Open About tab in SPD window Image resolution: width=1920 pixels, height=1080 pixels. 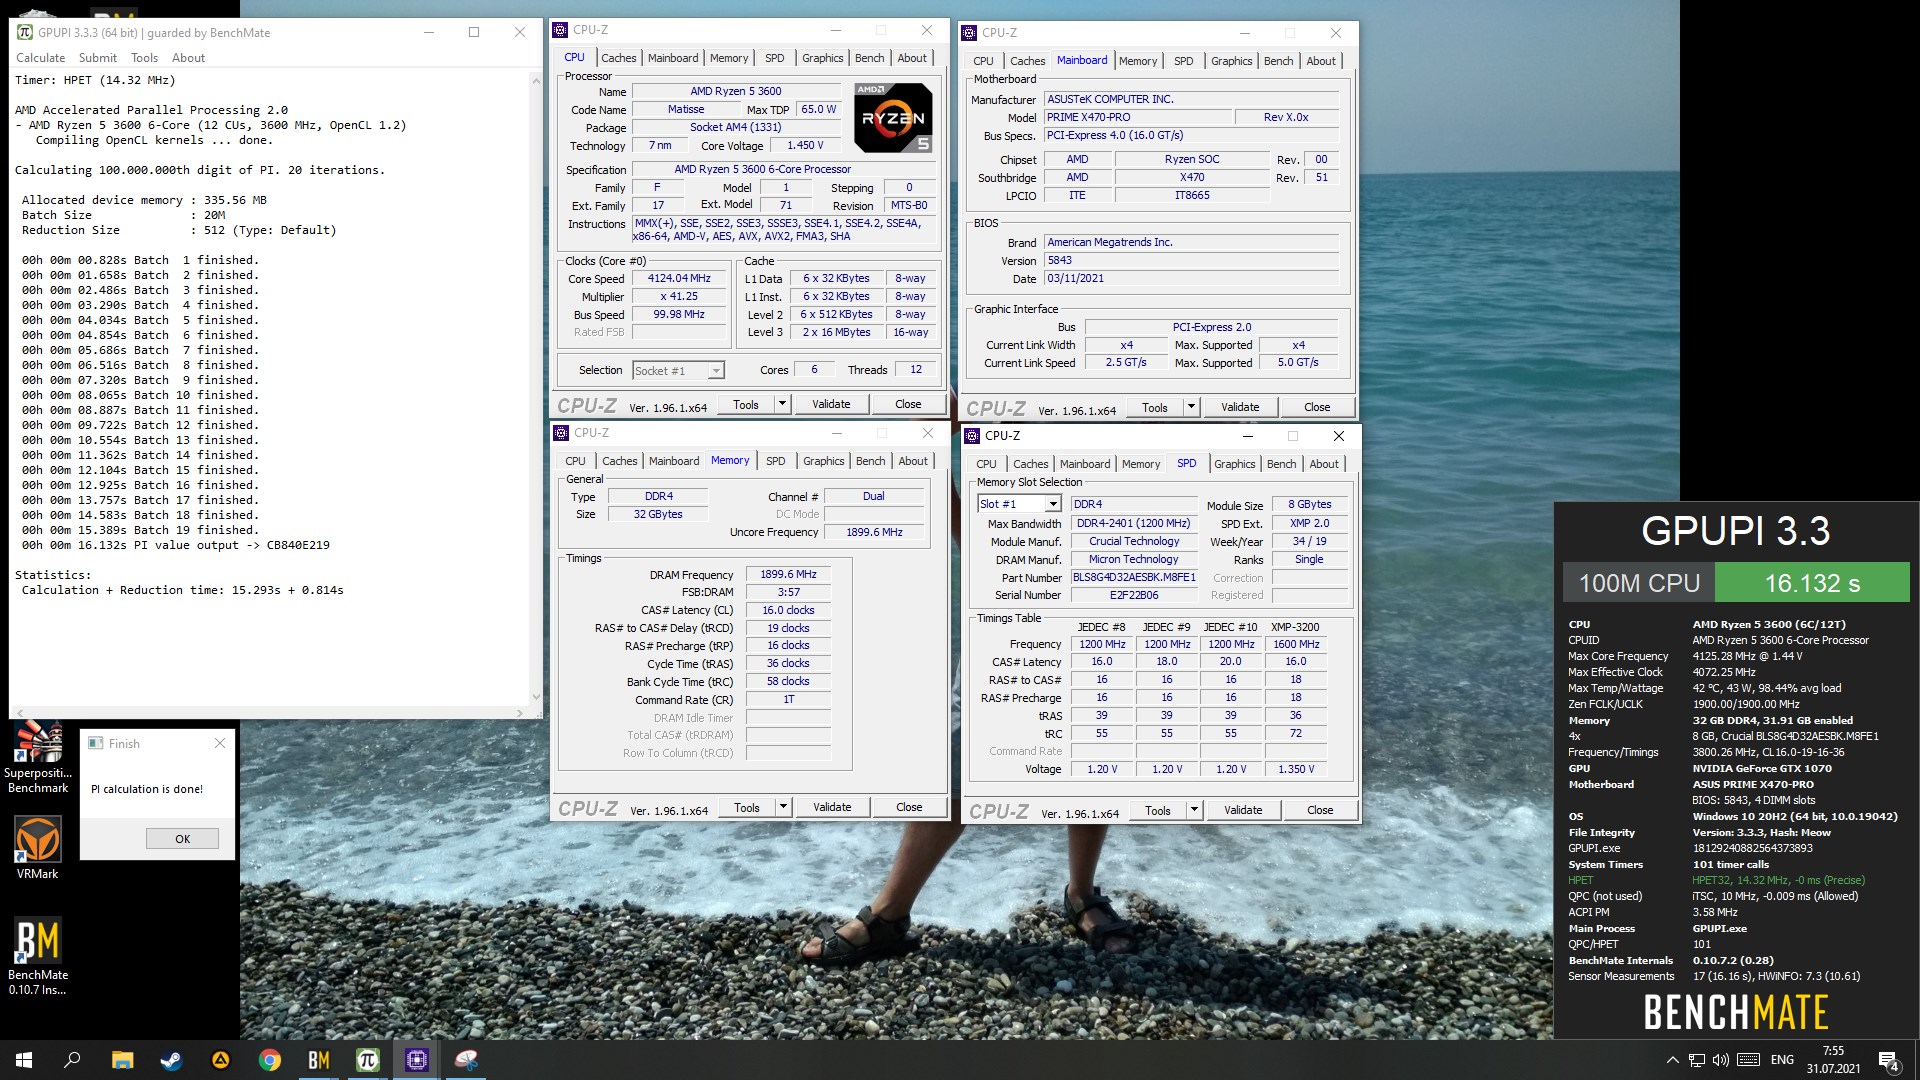[x=1324, y=464]
